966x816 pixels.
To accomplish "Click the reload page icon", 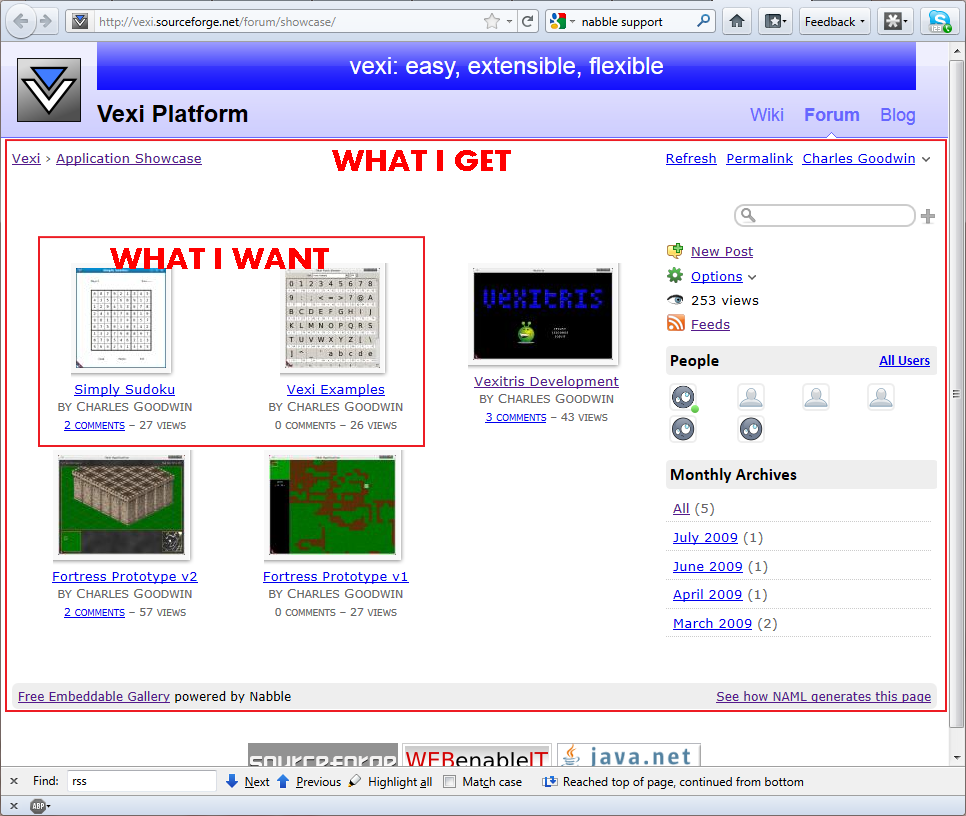I will click(x=527, y=21).
